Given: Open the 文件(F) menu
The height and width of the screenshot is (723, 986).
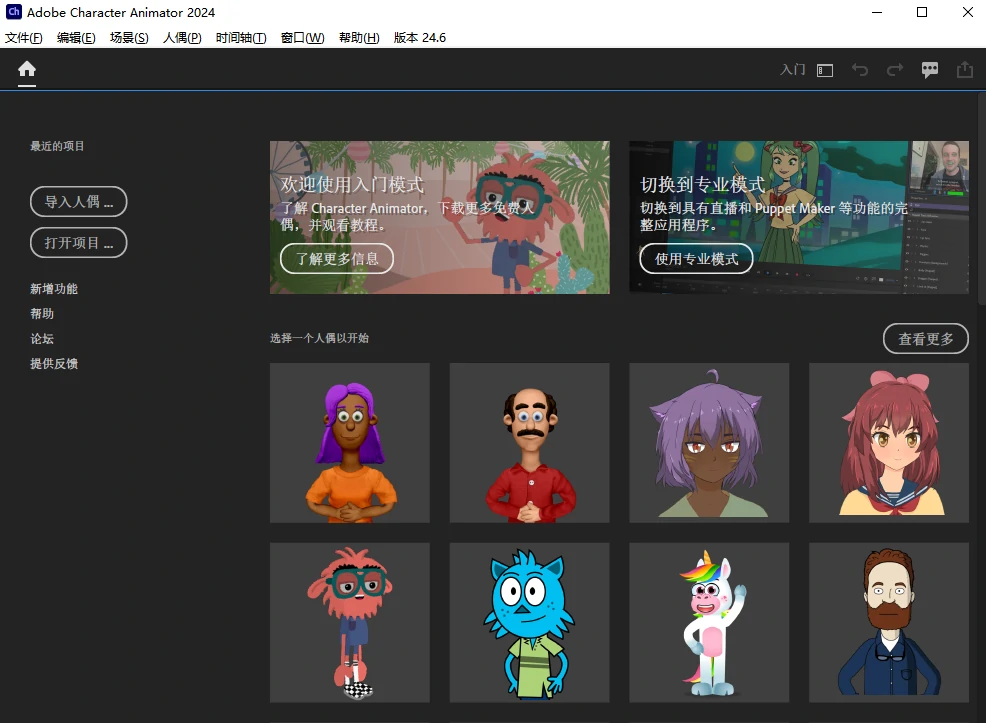Looking at the screenshot, I should click(24, 38).
